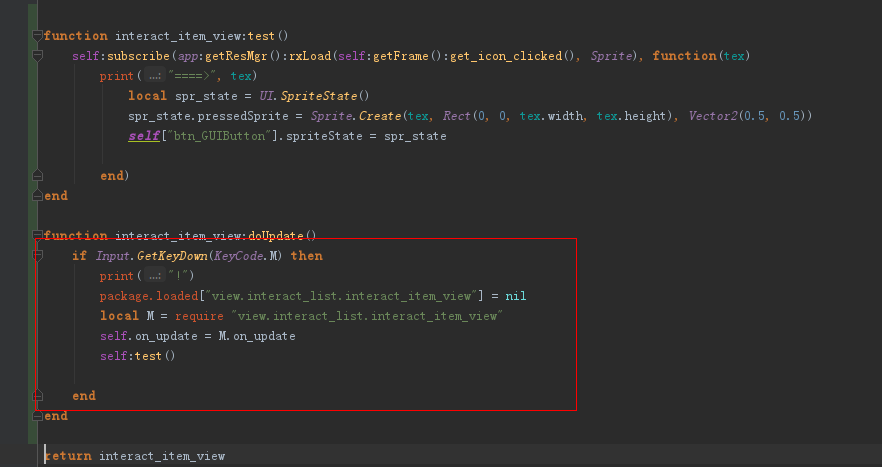
Task: Collapse the interact_item_view:test function fold marker
Action: pos(38,36)
